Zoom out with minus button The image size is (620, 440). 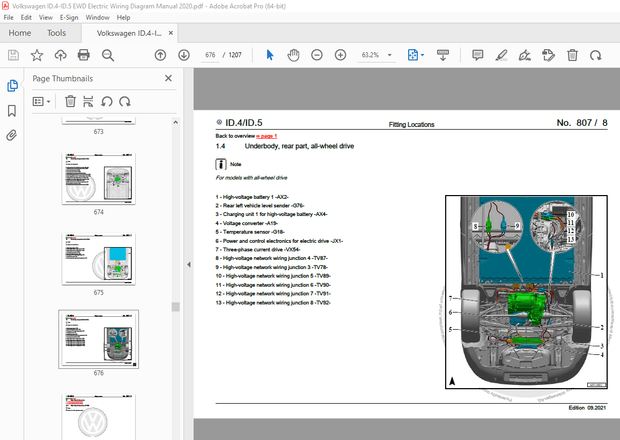point(317,55)
